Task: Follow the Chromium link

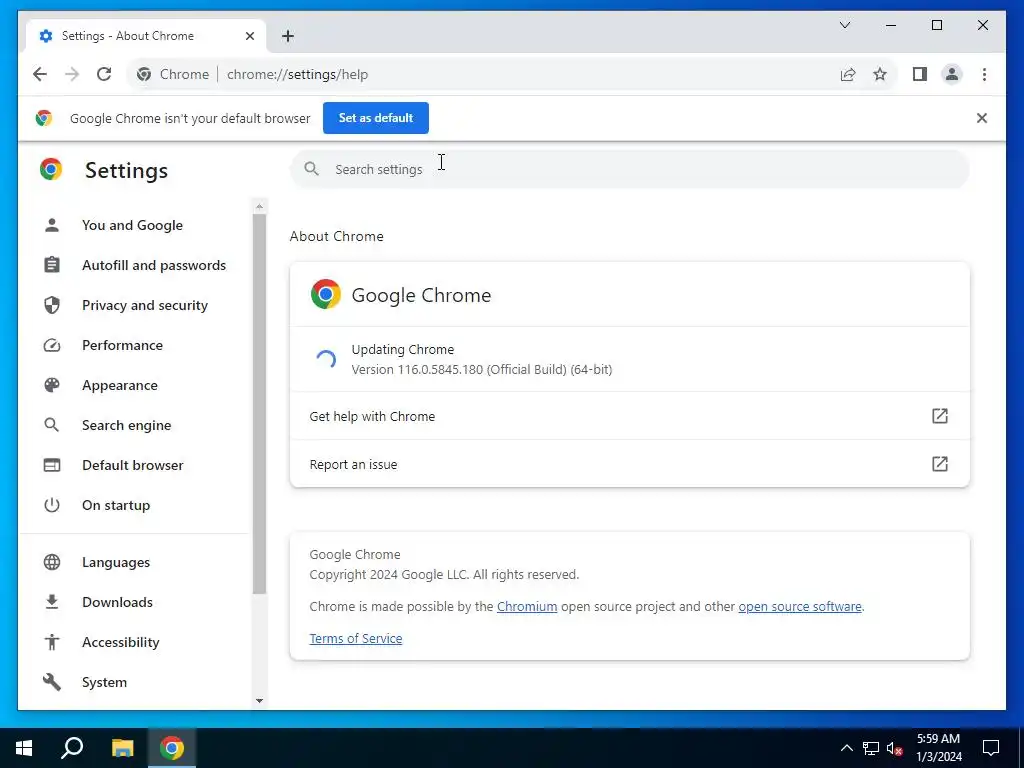Action: coord(527,607)
